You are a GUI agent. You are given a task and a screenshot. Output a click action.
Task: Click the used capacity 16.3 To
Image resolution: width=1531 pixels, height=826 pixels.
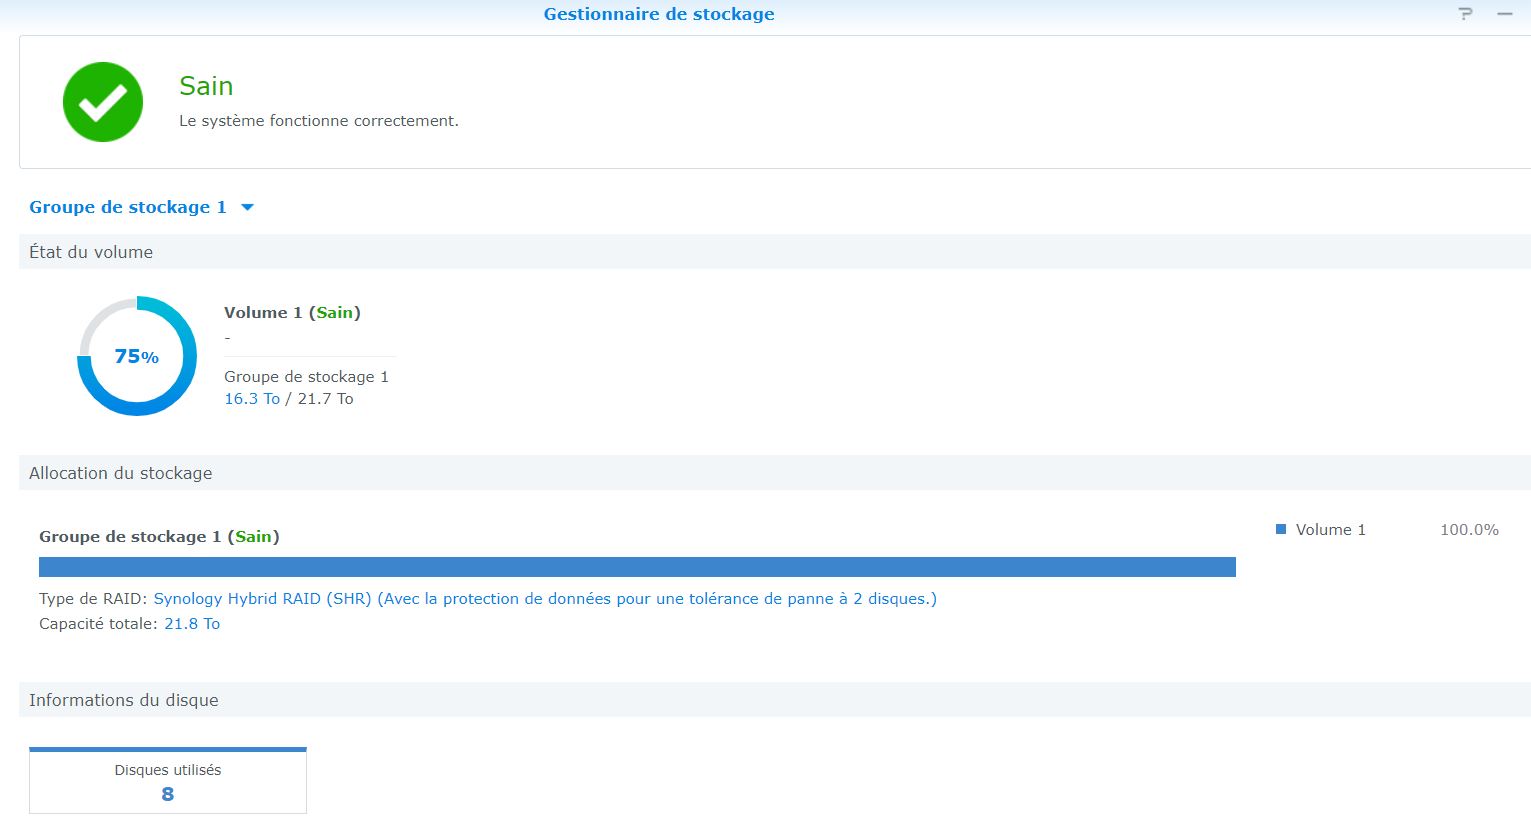click(x=252, y=399)
